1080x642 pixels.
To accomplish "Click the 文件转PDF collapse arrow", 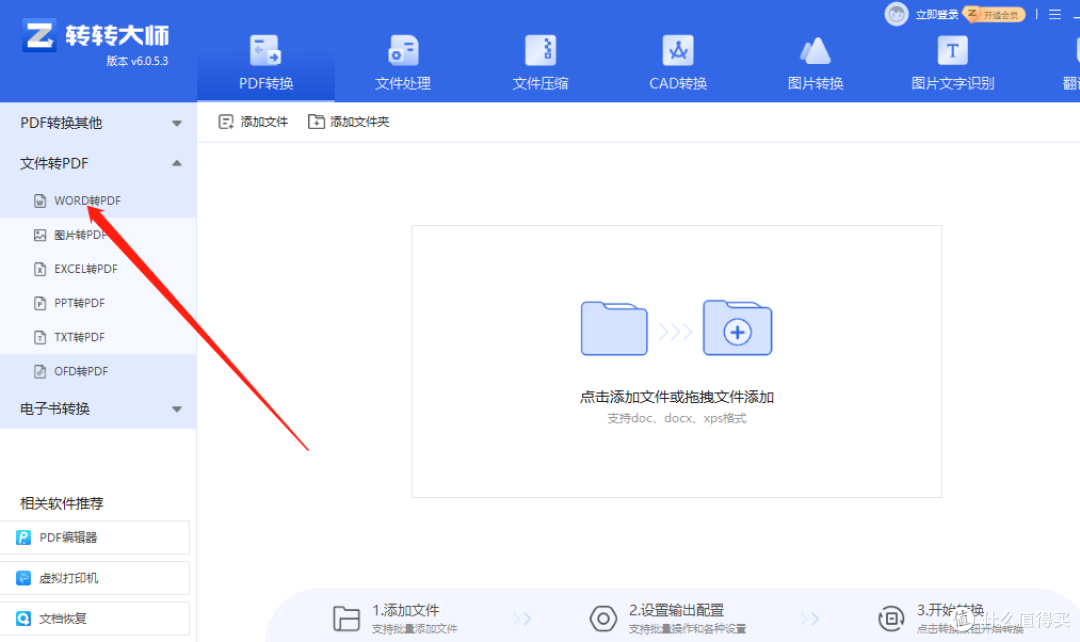I will [x=177, y=163].
